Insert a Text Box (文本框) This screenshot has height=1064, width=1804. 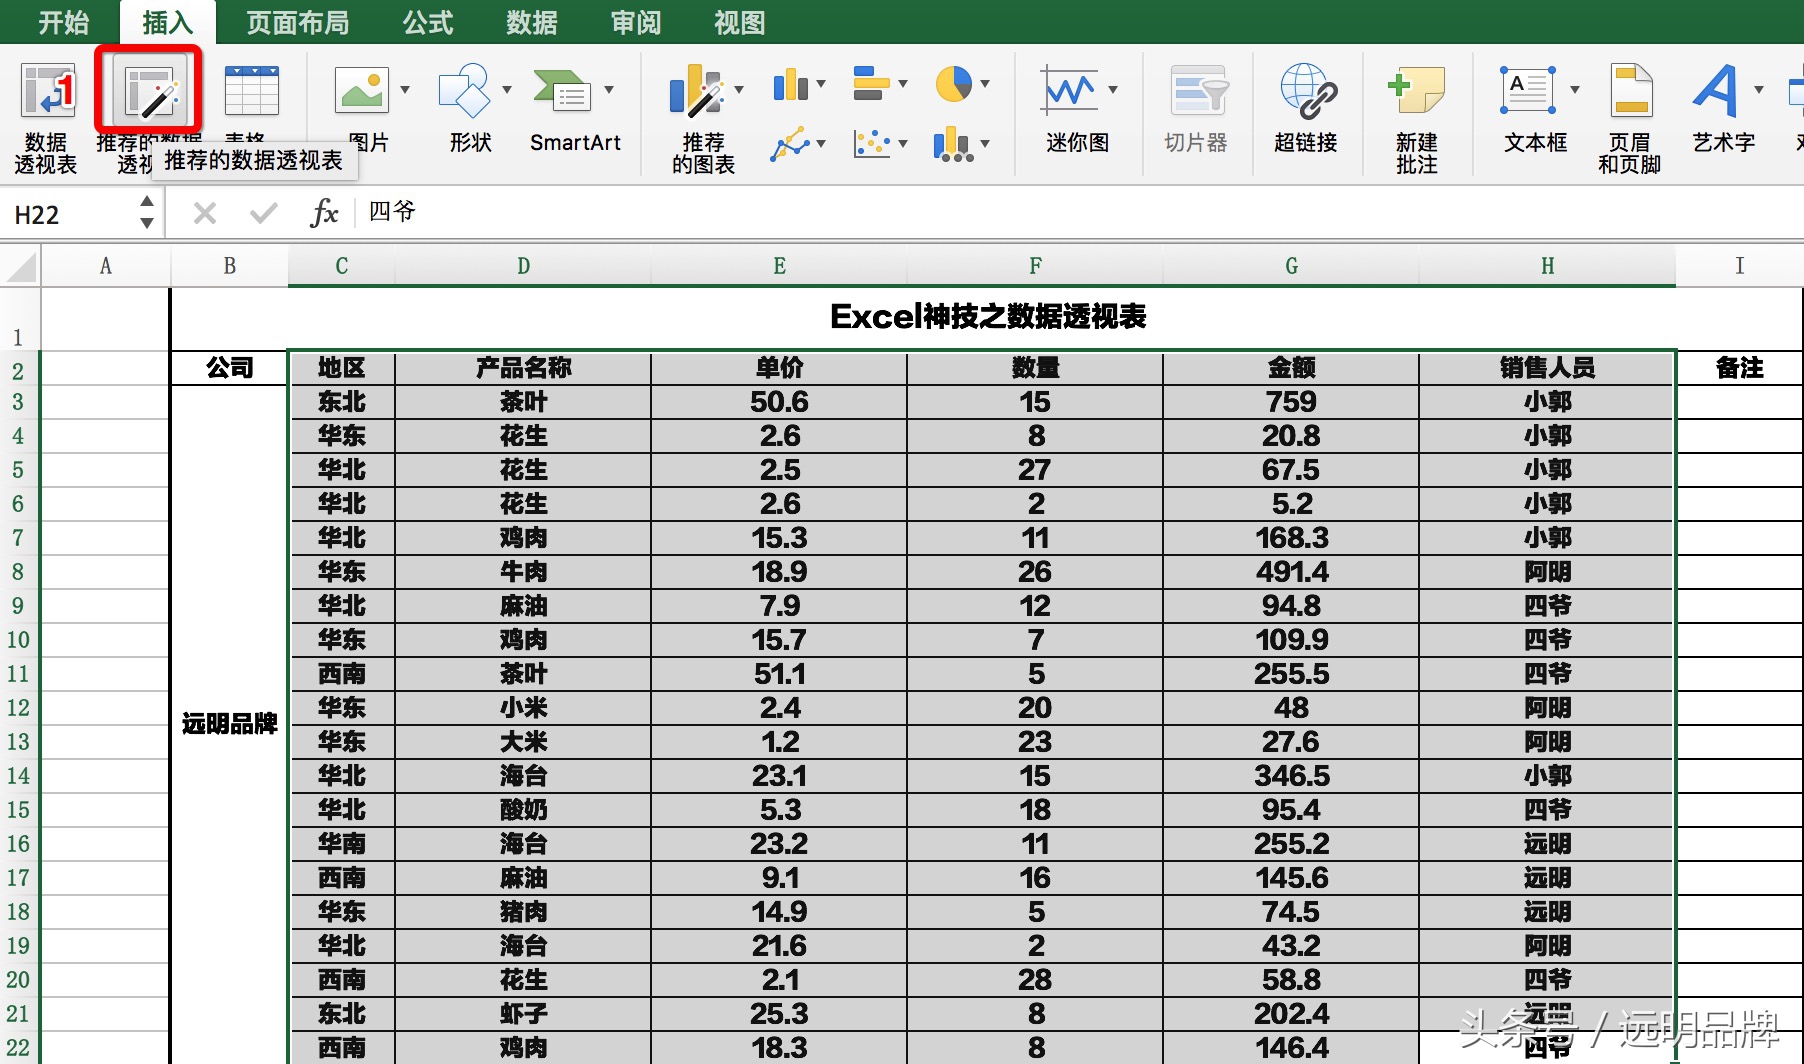point(1528,90)
